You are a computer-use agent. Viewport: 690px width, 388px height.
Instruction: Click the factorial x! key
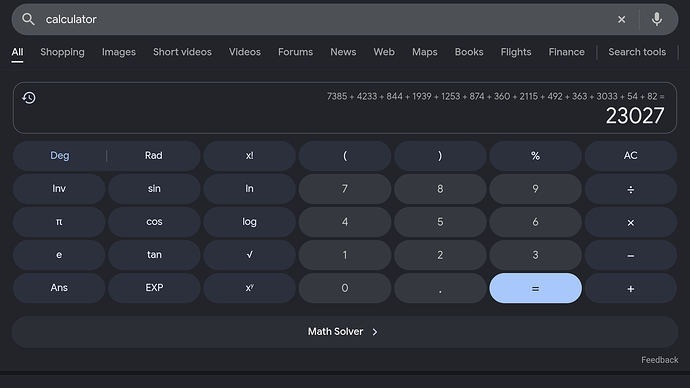pyautogui.click(x=250, y=156)
